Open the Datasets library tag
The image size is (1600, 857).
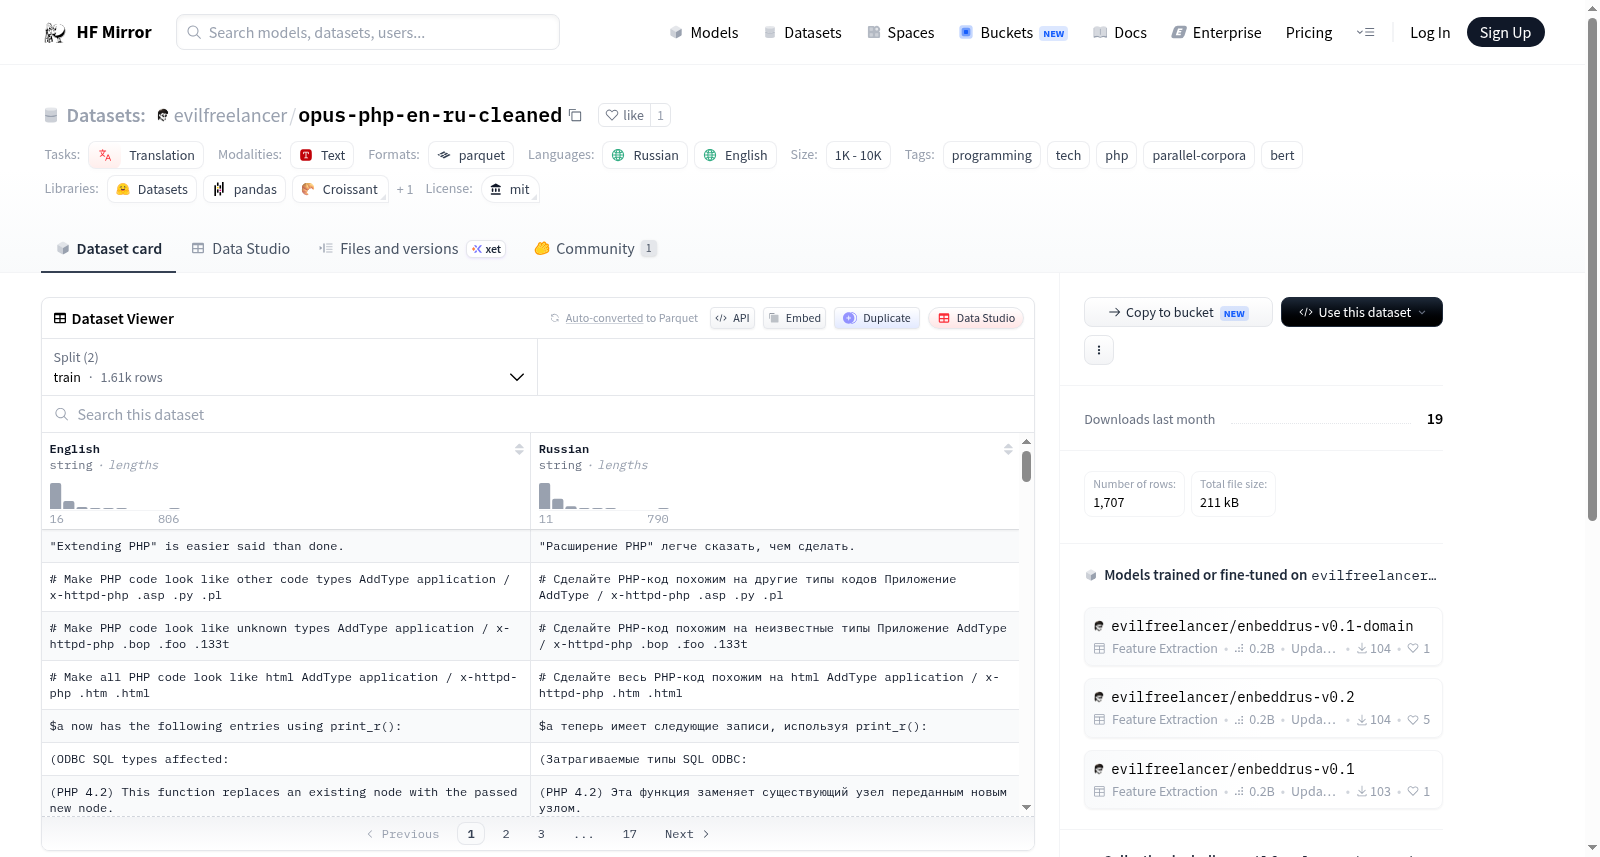click(x=152, y=189)
